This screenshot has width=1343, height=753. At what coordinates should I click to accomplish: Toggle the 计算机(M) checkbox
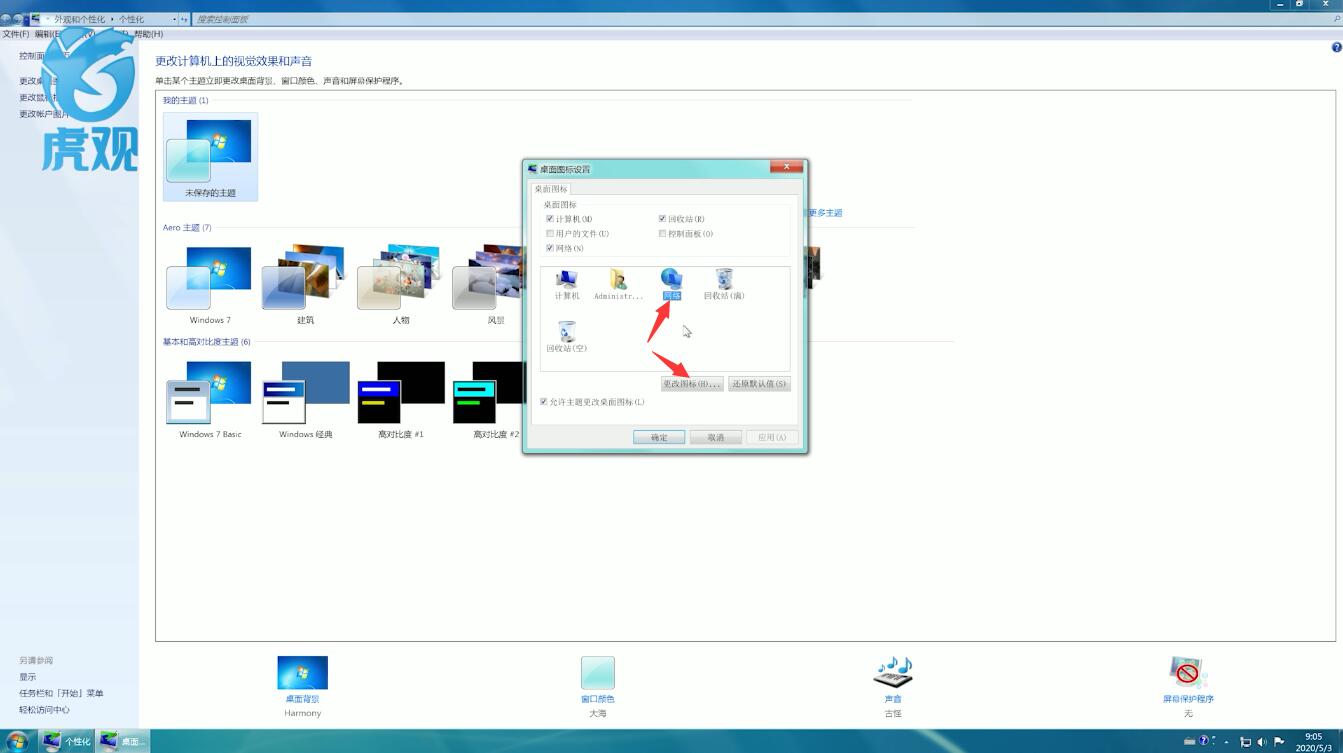coord(550,219)
